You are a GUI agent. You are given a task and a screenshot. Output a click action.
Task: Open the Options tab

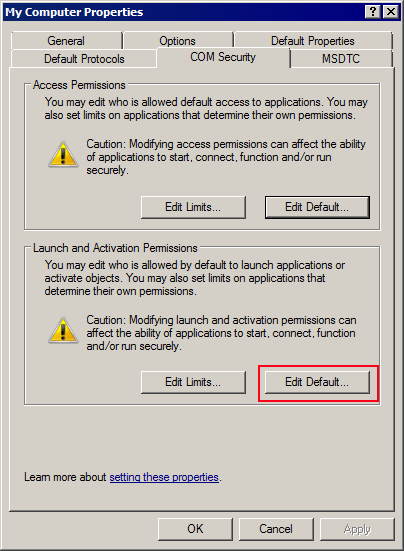tap(178, 41)
